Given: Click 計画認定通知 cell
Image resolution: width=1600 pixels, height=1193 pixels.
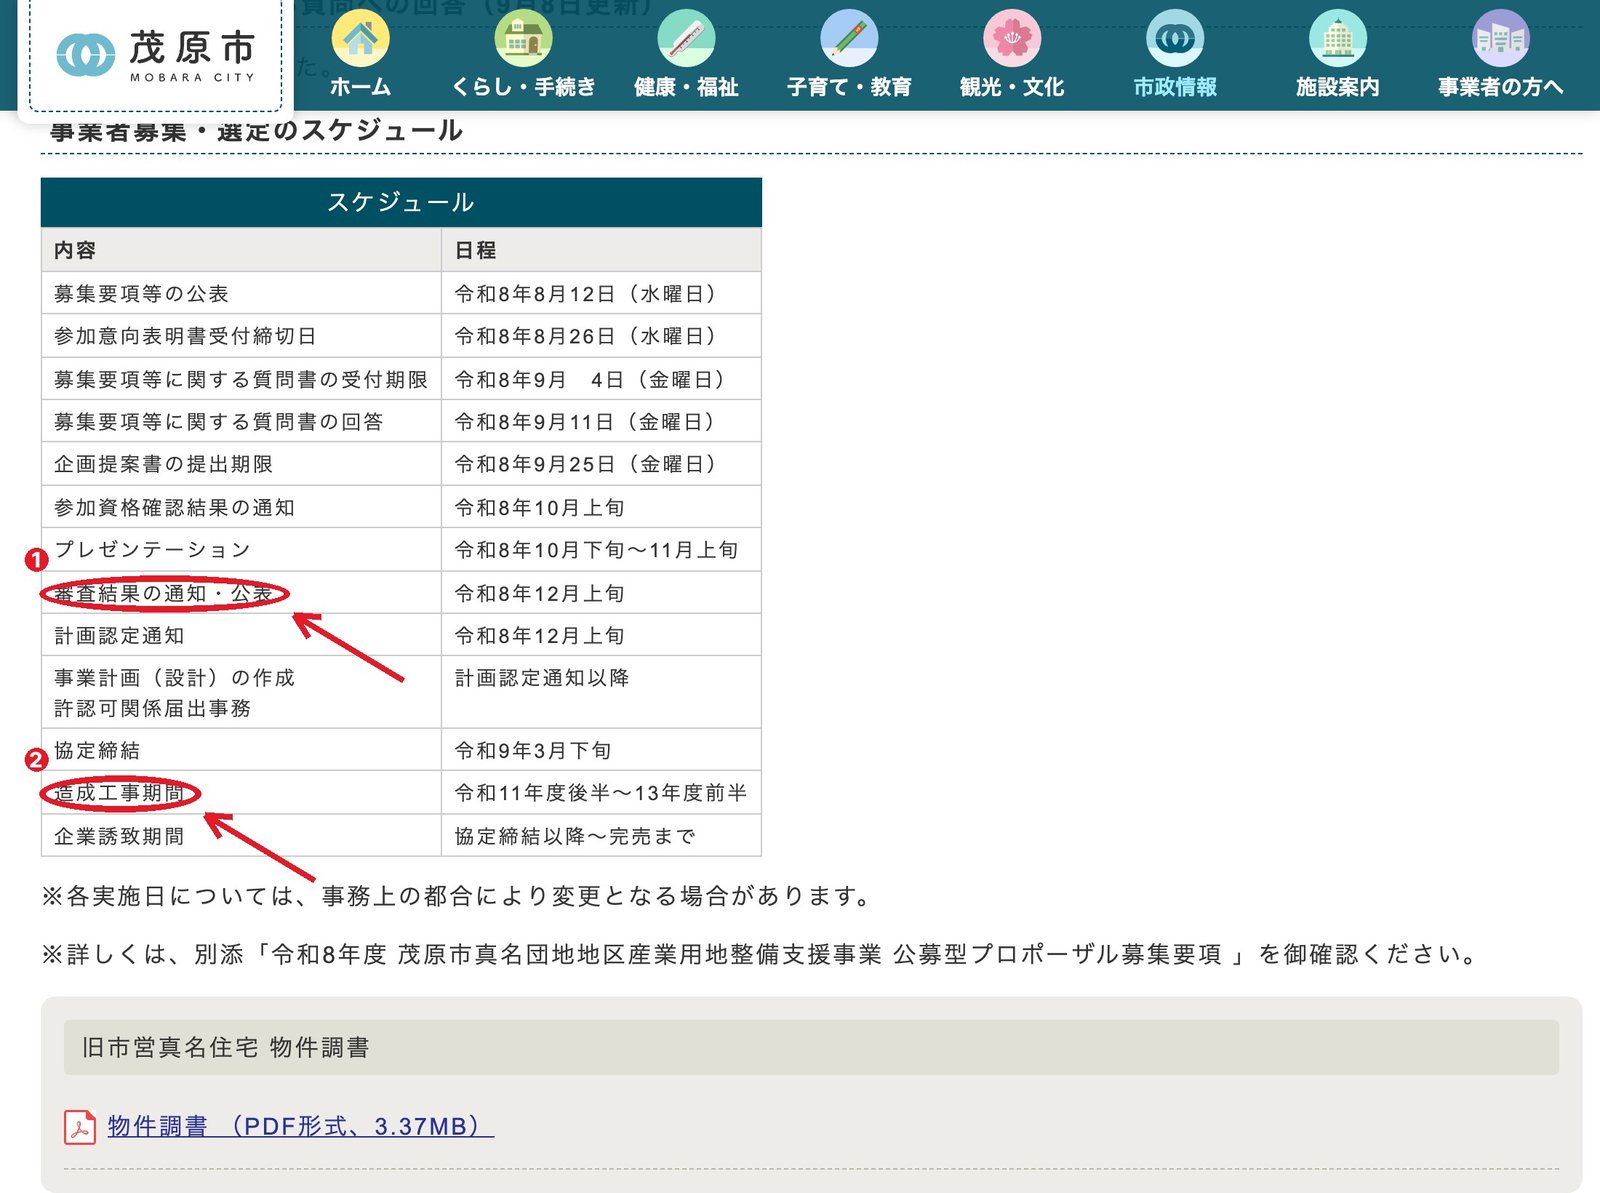Looking at the screenshot, I should pos(241,635).
